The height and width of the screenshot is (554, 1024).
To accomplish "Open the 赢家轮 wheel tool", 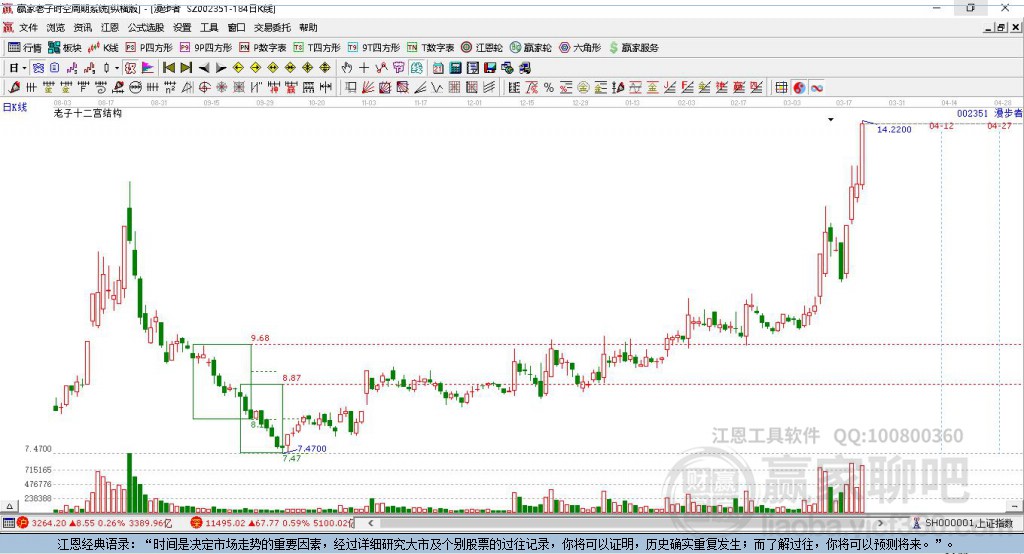I will click(x=531, y=48).
